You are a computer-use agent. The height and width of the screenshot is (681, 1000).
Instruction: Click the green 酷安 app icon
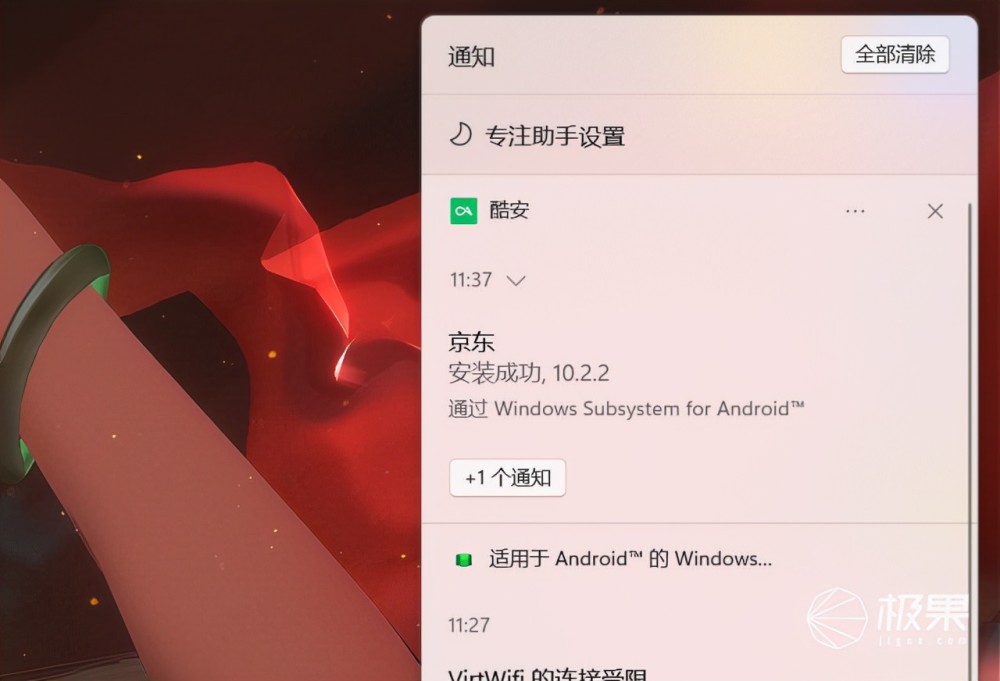[464, 211]
